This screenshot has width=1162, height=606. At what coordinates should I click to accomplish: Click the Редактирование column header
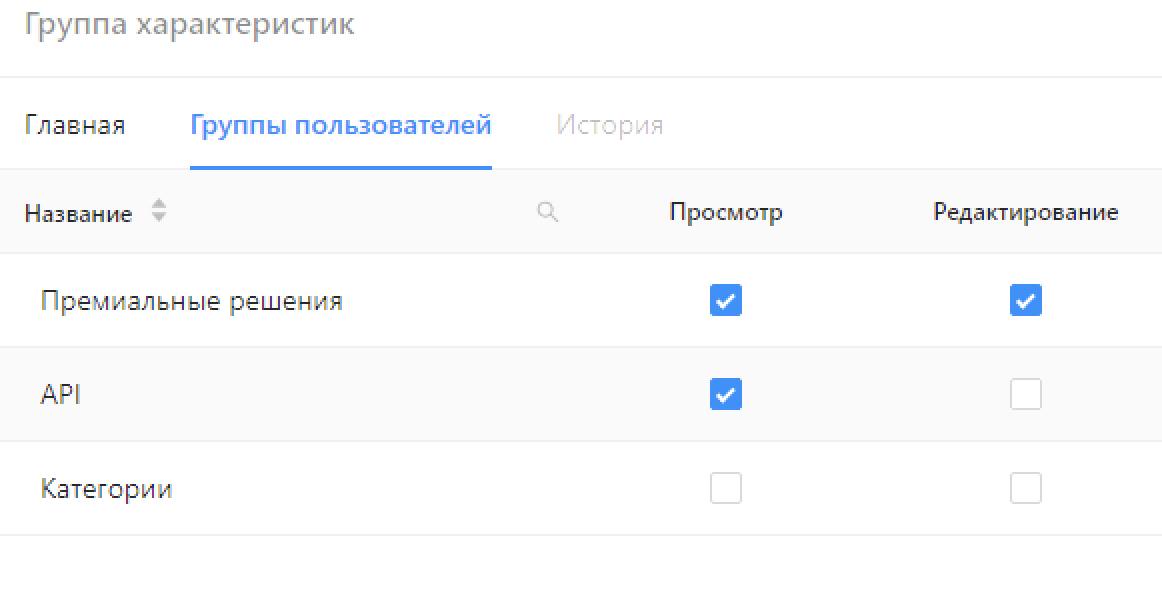[x=1025, y=212]
